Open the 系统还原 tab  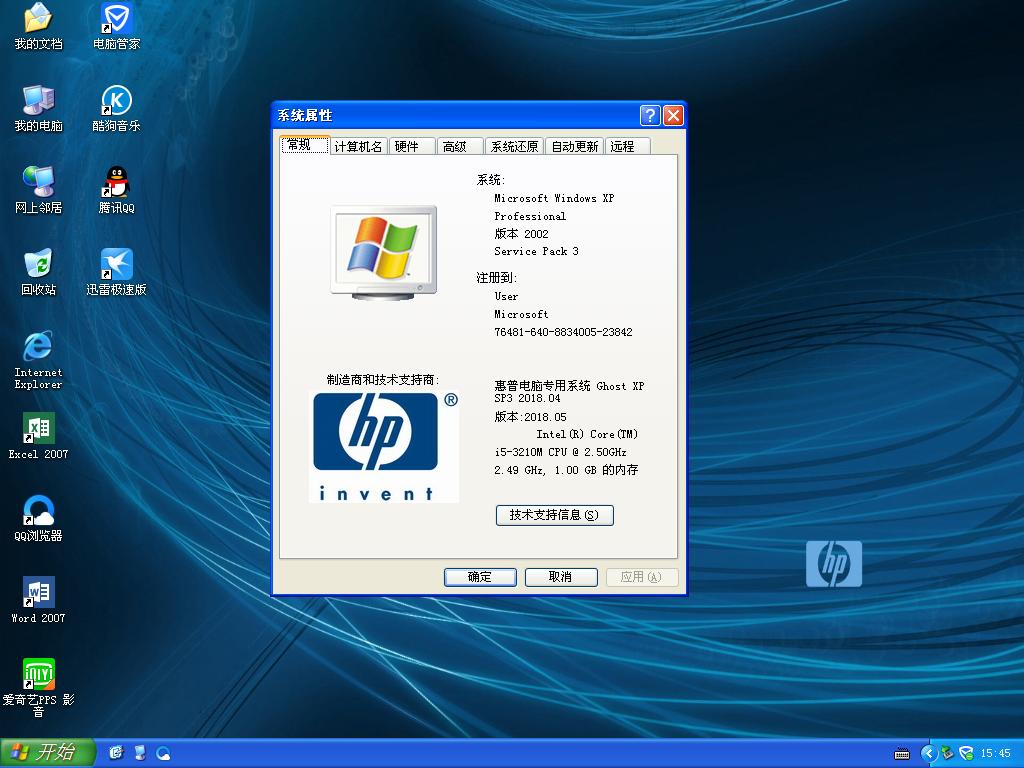point(514,145)
